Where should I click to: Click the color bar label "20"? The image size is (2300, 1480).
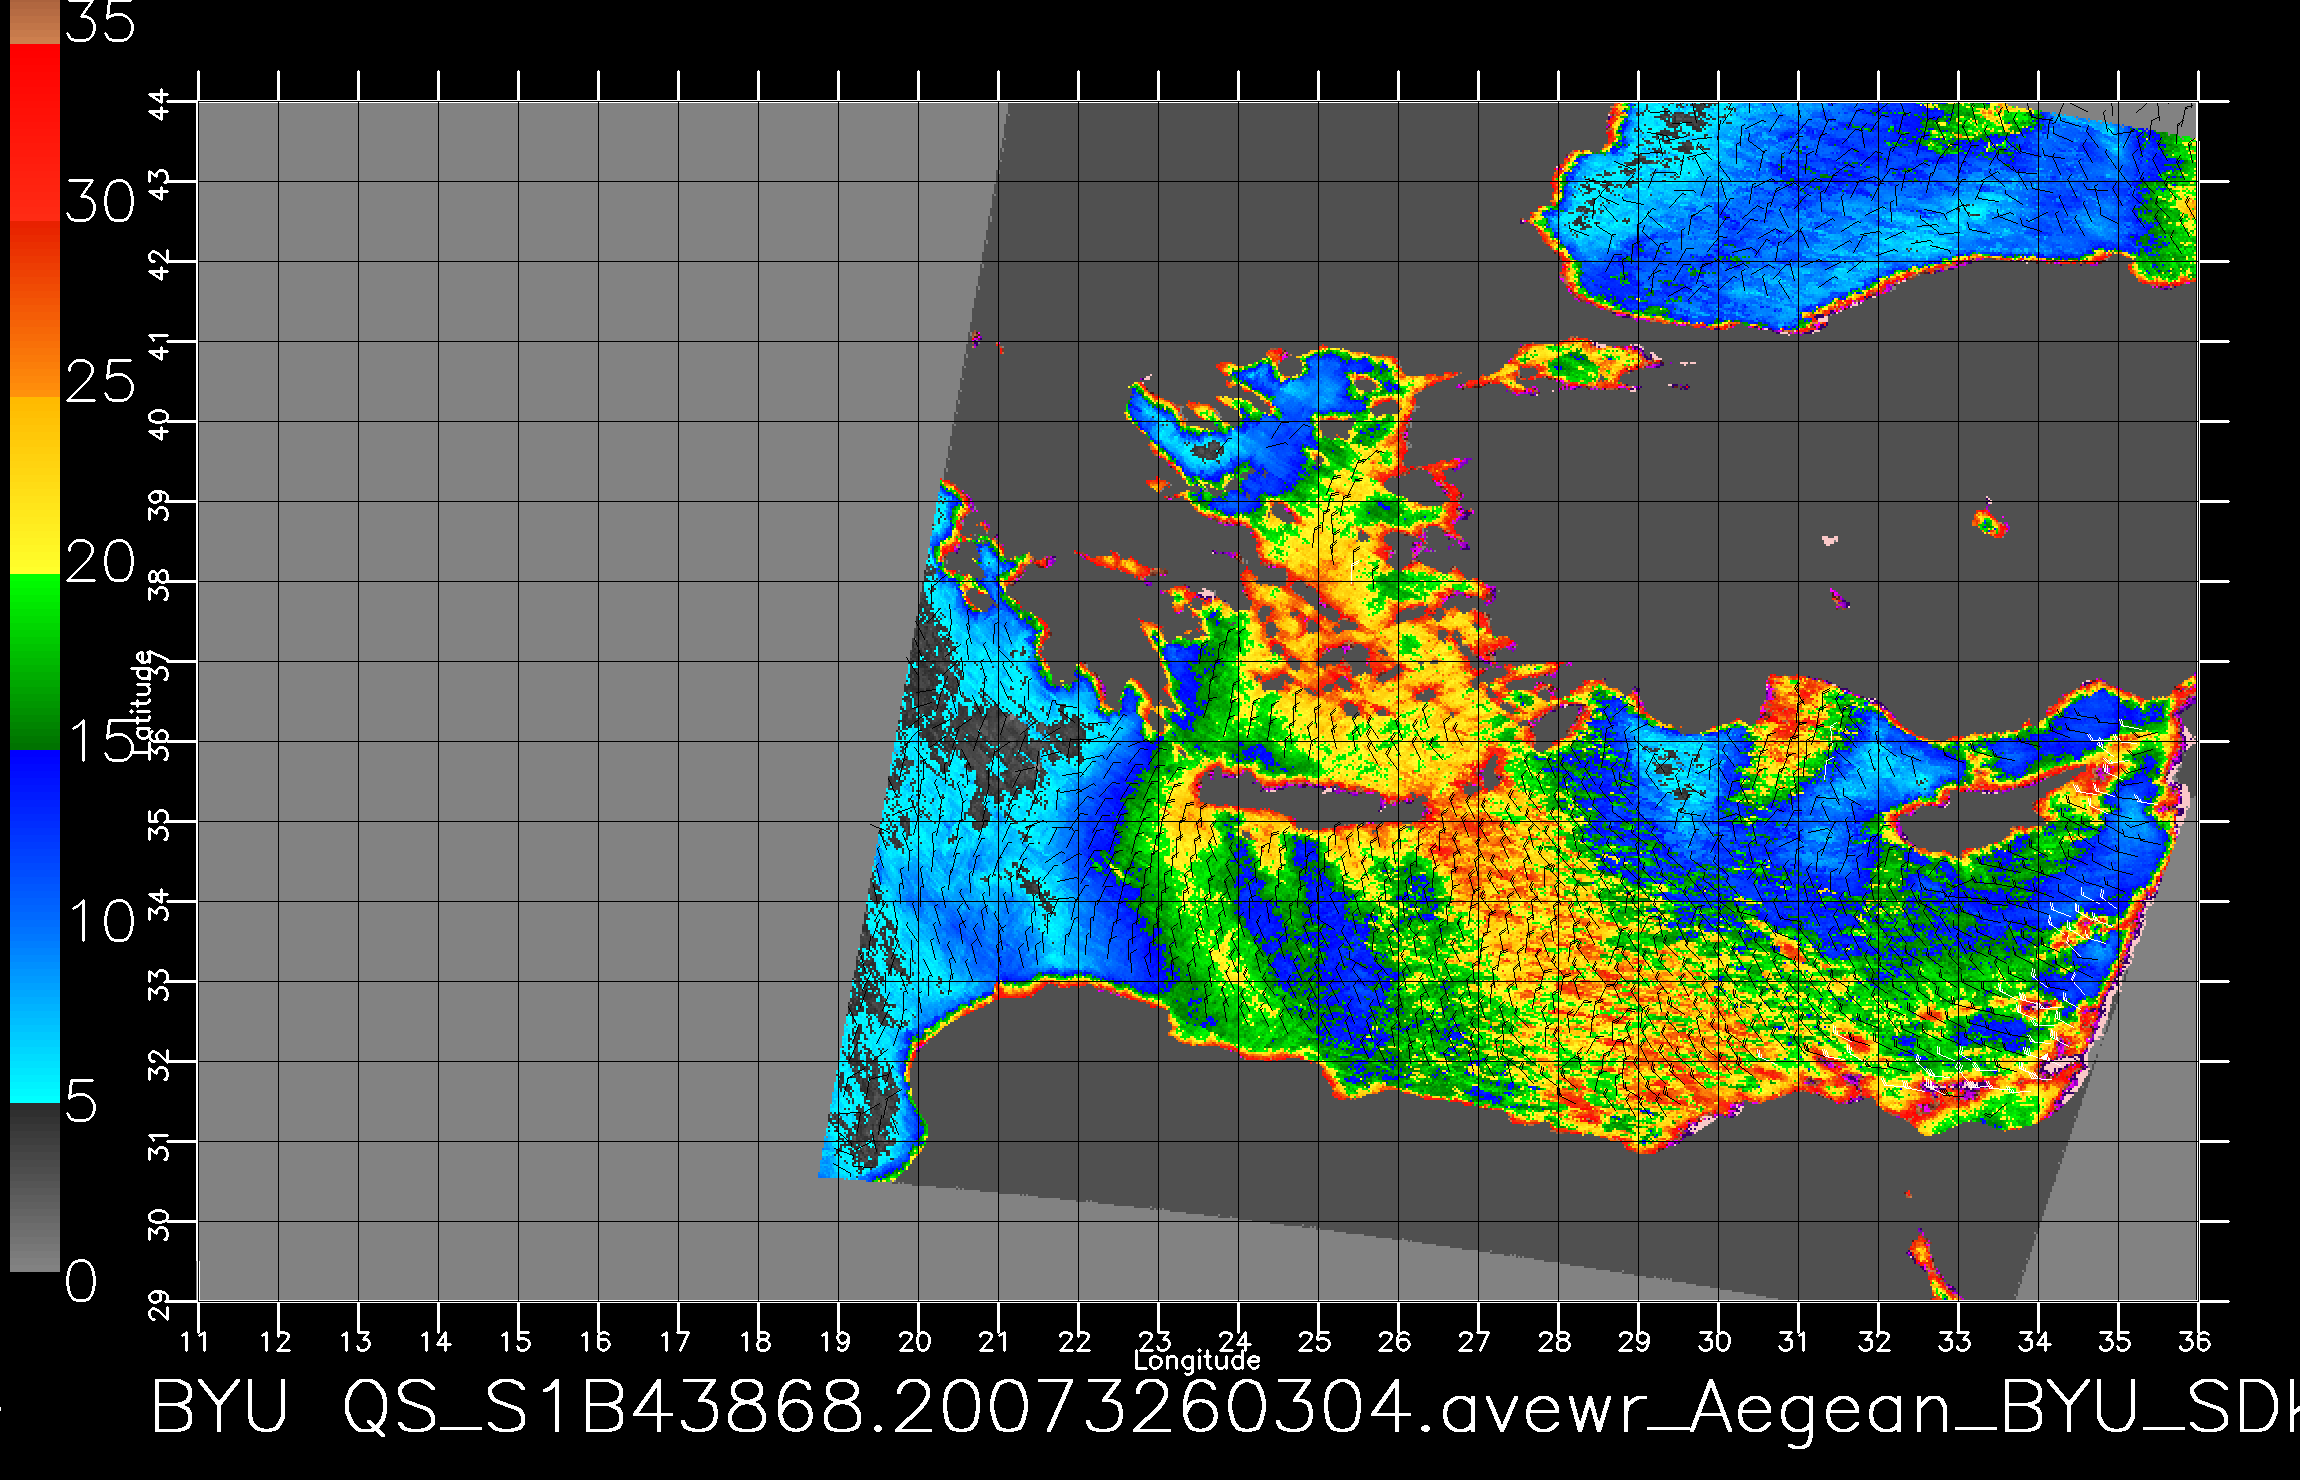pos(100,561)
